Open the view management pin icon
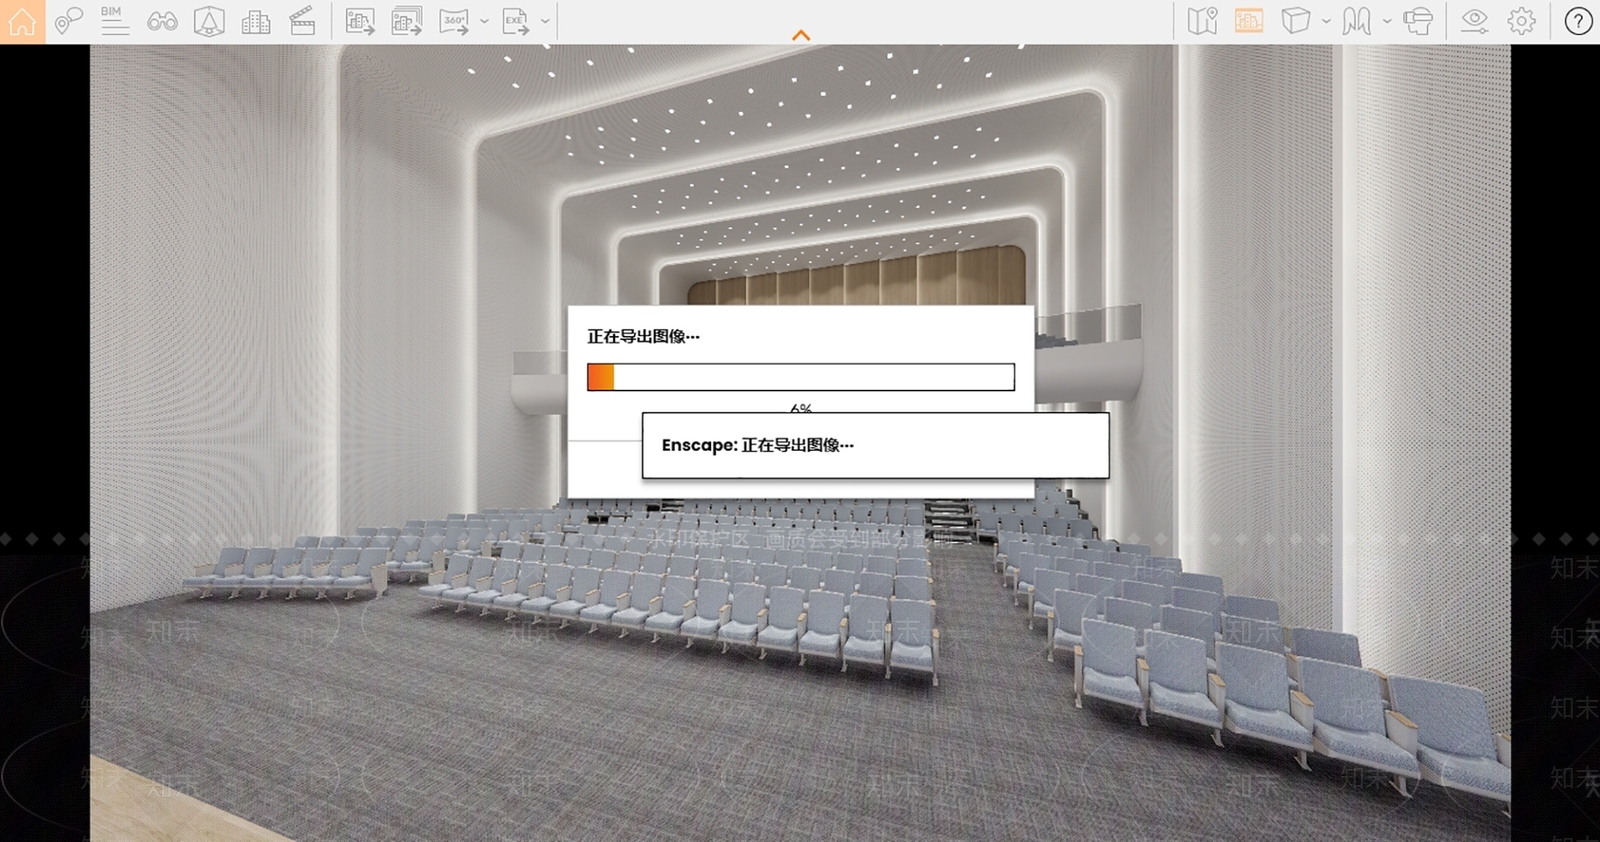This screenshot has width=1600, height=842. [x=68, y=21]
